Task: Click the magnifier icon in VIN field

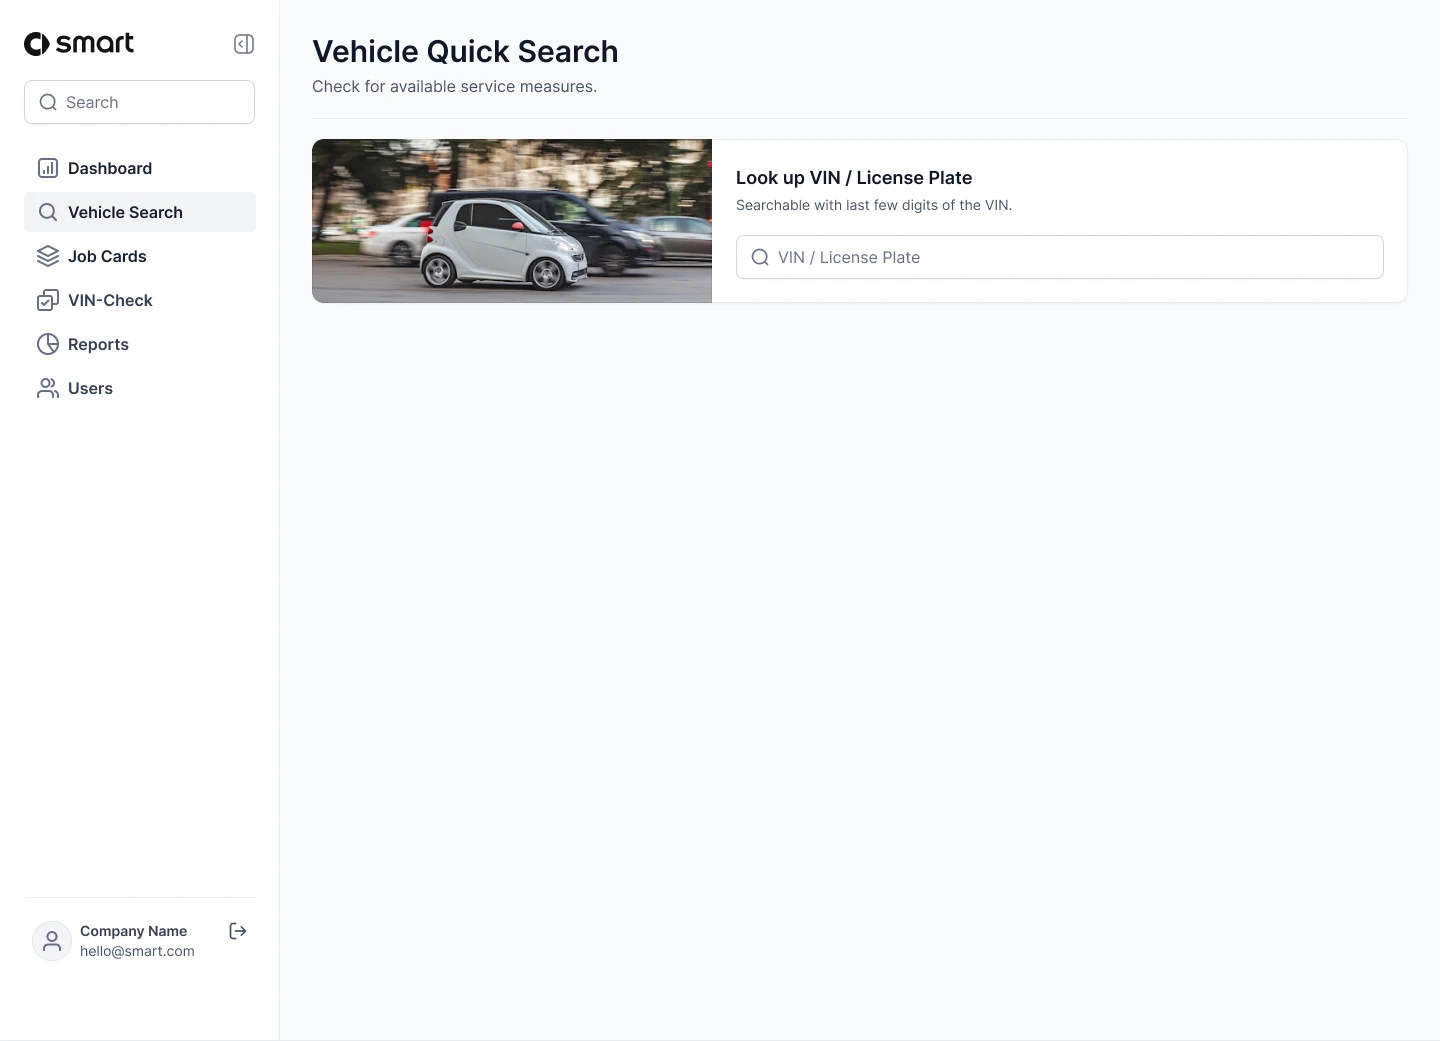Action: click(760, 257)
